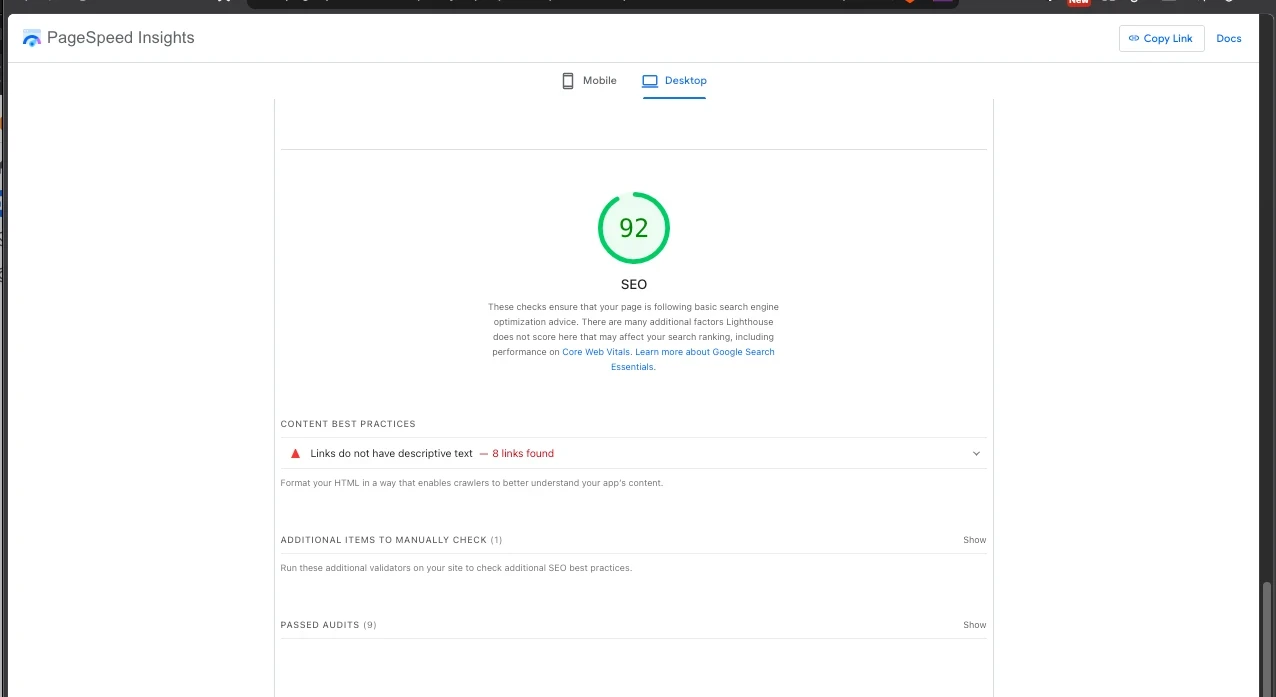Click the red New badge in browser toolbar

[x=1078, y=2]
